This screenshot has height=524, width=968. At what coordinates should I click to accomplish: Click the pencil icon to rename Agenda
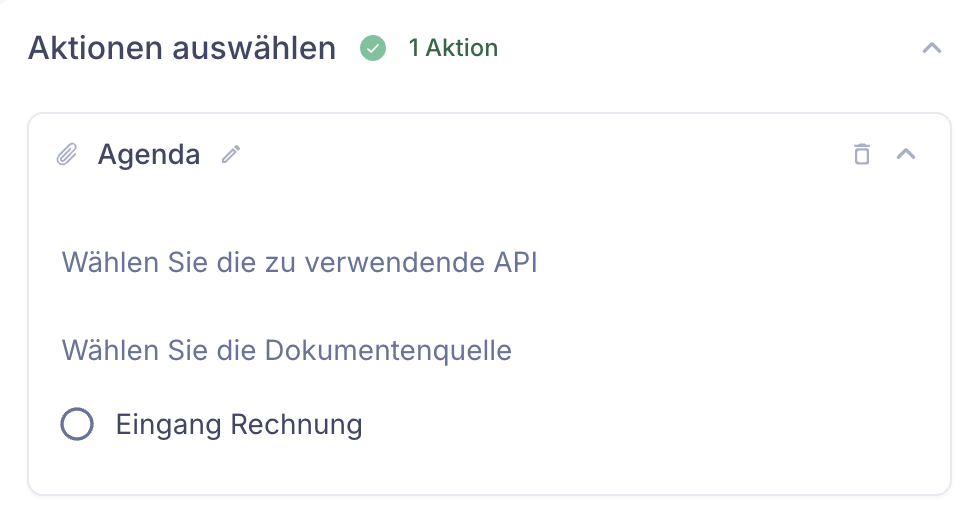(x=231, y=154)
